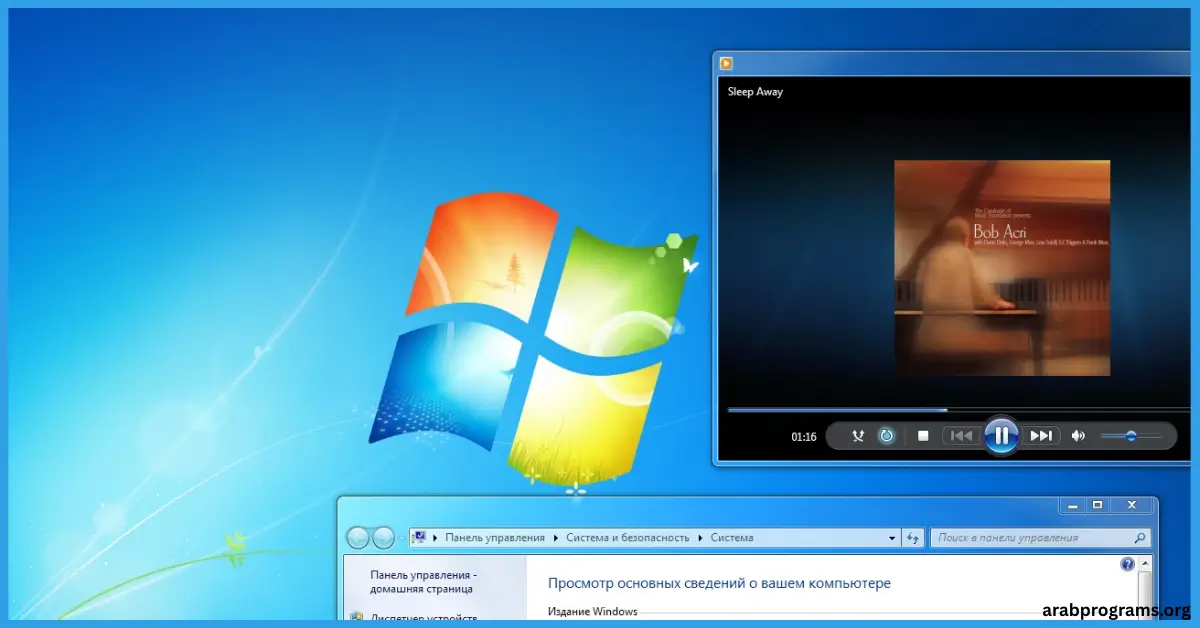1200x628 pixels.
Task: Maximize the Control Panel window
Action: [1097, 505]
